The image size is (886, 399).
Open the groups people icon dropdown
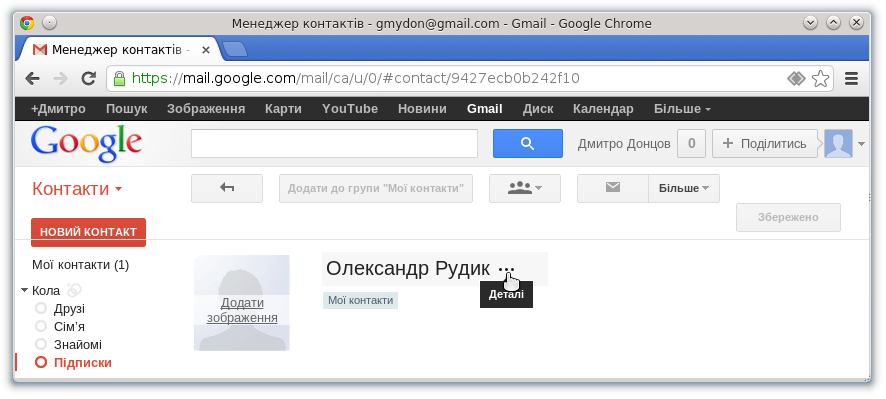point(525,188)
